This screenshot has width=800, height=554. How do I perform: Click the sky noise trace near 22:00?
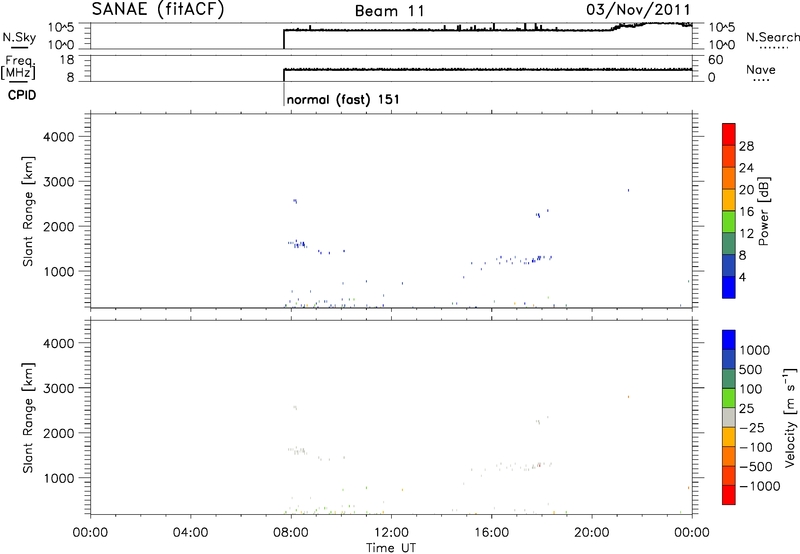coord(652,23)
